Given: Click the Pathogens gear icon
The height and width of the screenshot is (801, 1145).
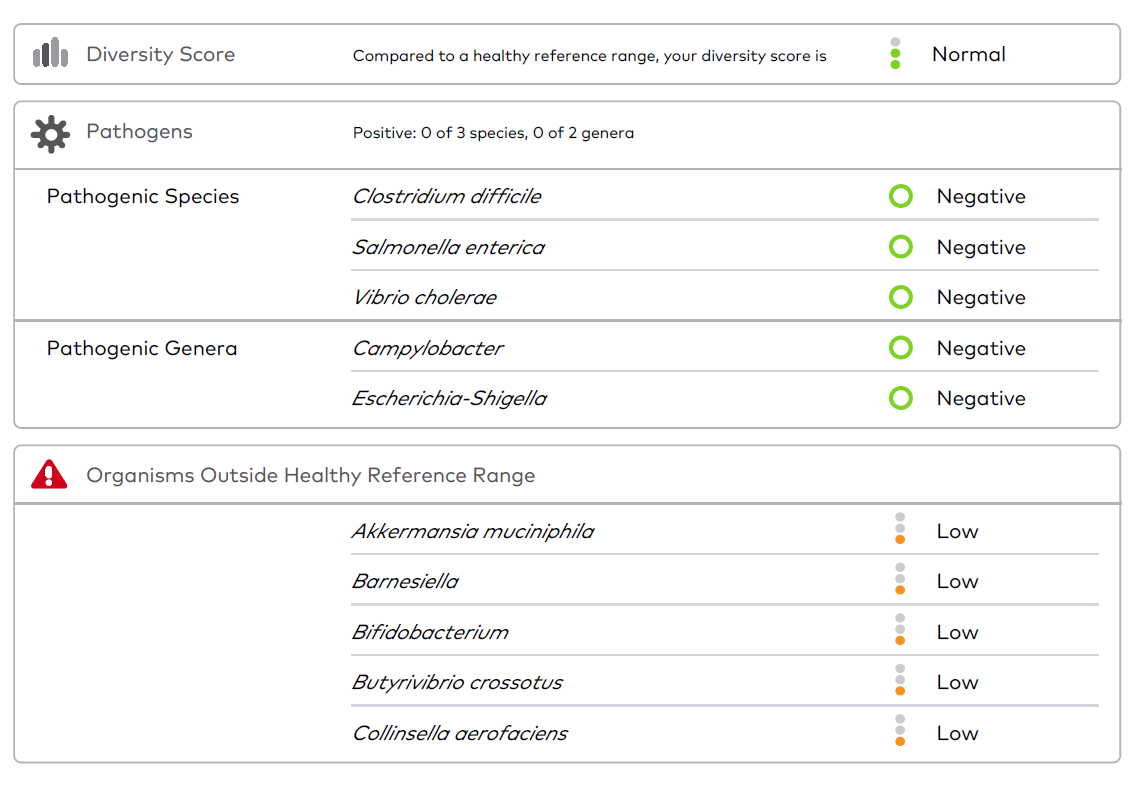Looking at the screenshot, I should (50, 134).
